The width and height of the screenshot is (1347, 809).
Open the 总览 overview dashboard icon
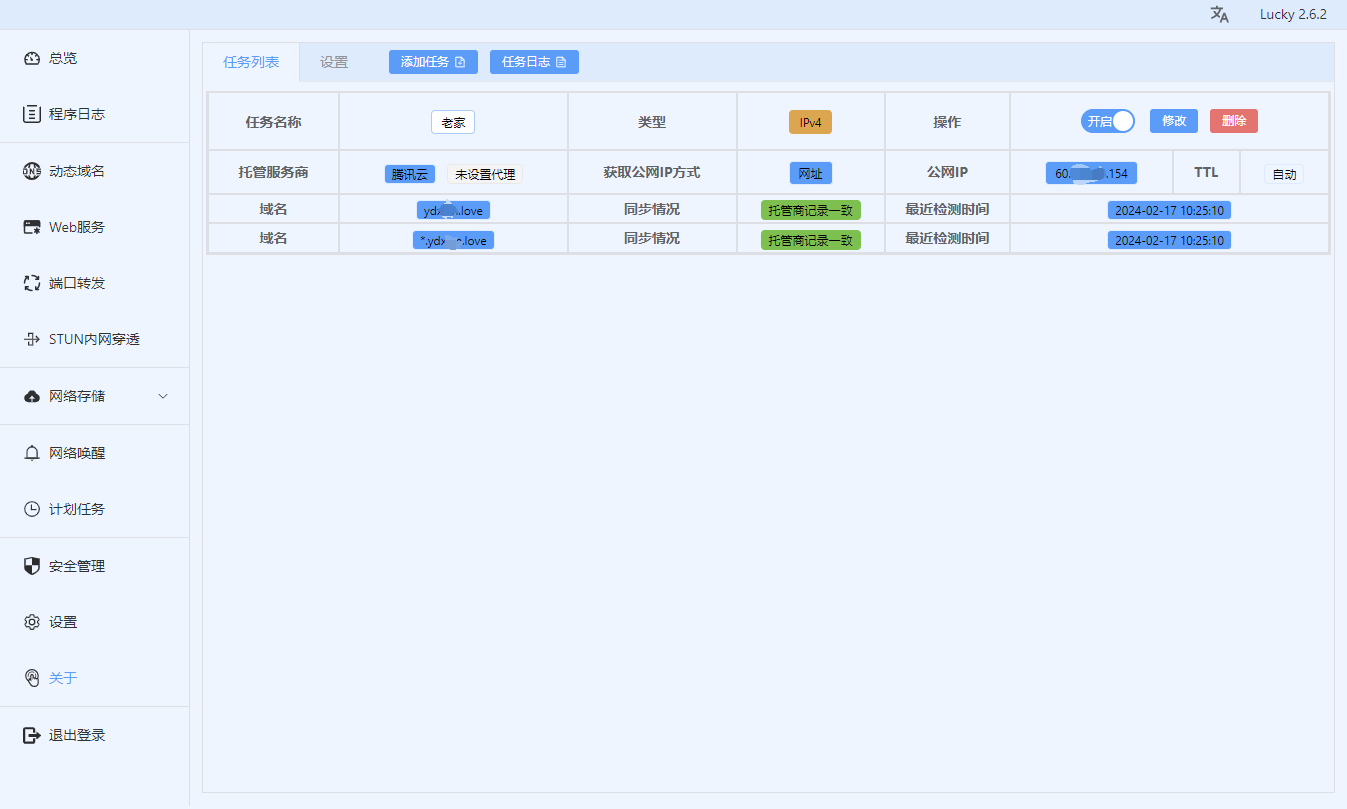point(32,58)
